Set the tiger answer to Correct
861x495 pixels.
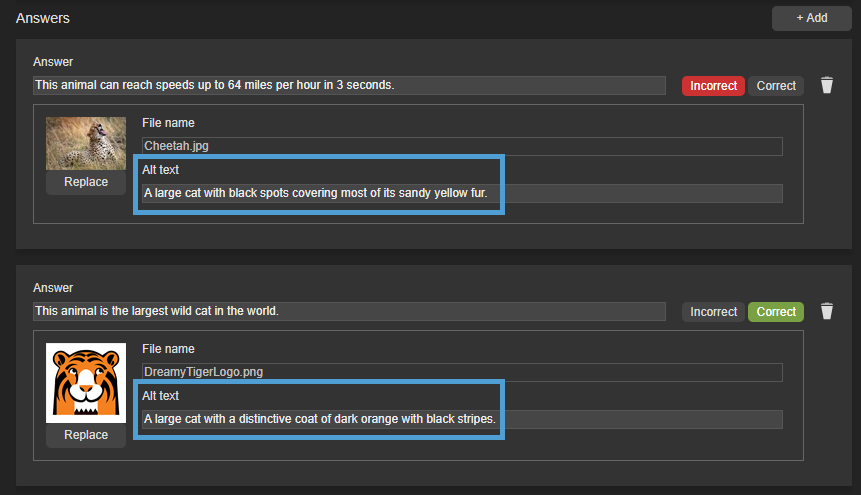click(x=776, y=312)
